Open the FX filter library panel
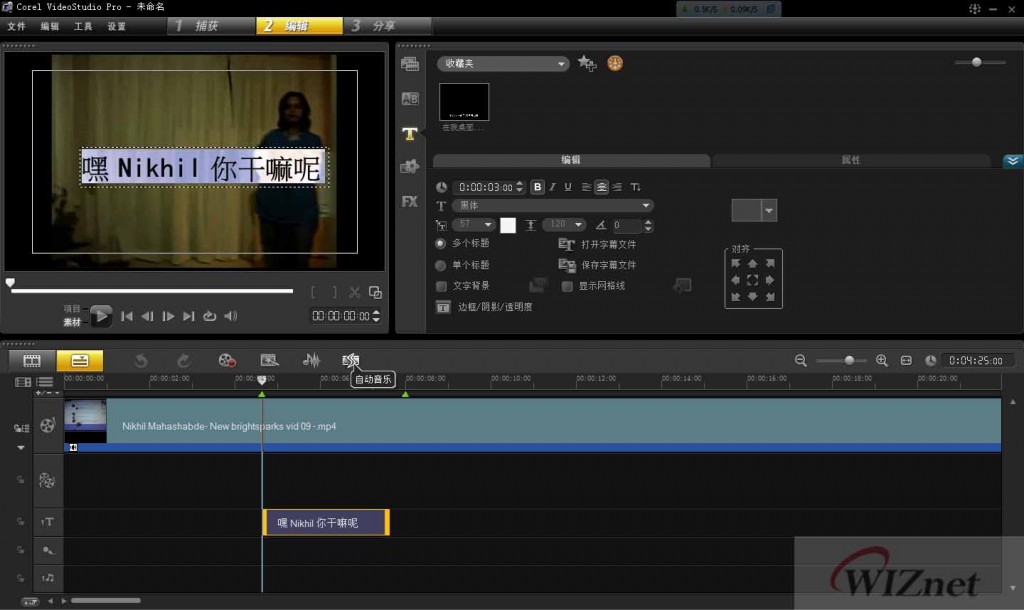 (410, 201)
